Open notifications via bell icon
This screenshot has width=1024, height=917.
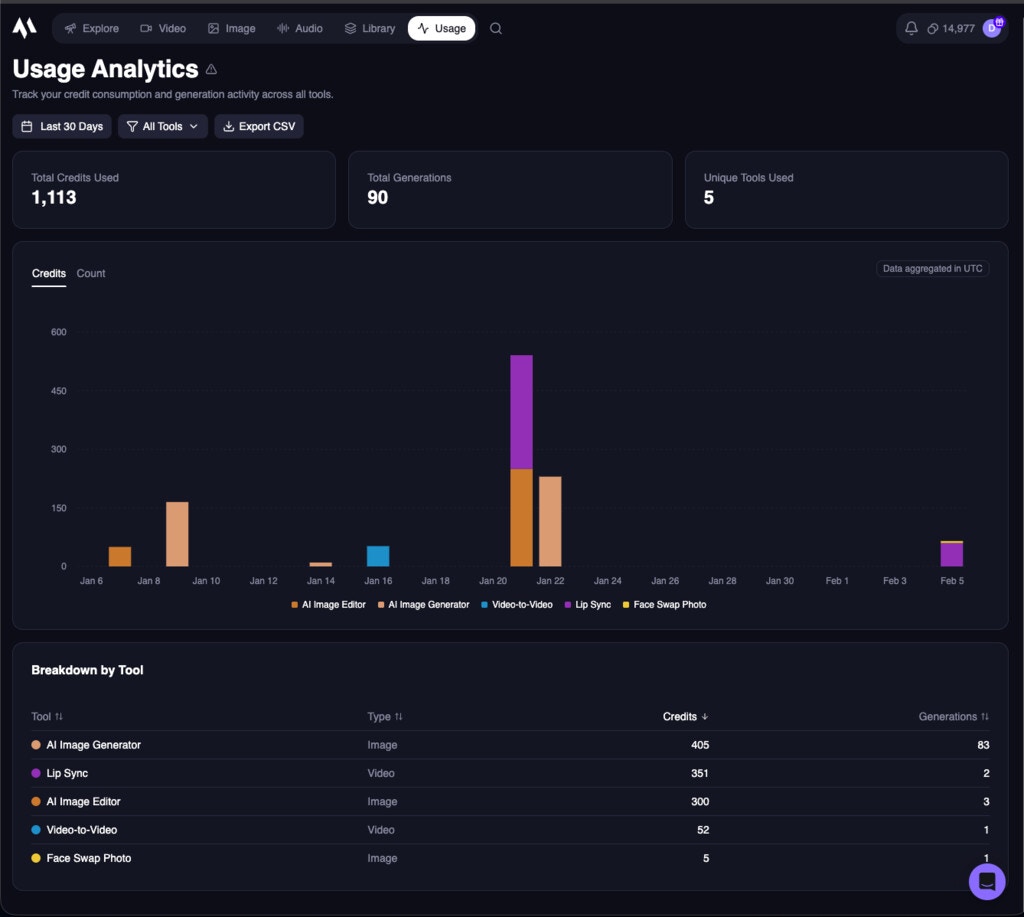click(x=911, y=28)
